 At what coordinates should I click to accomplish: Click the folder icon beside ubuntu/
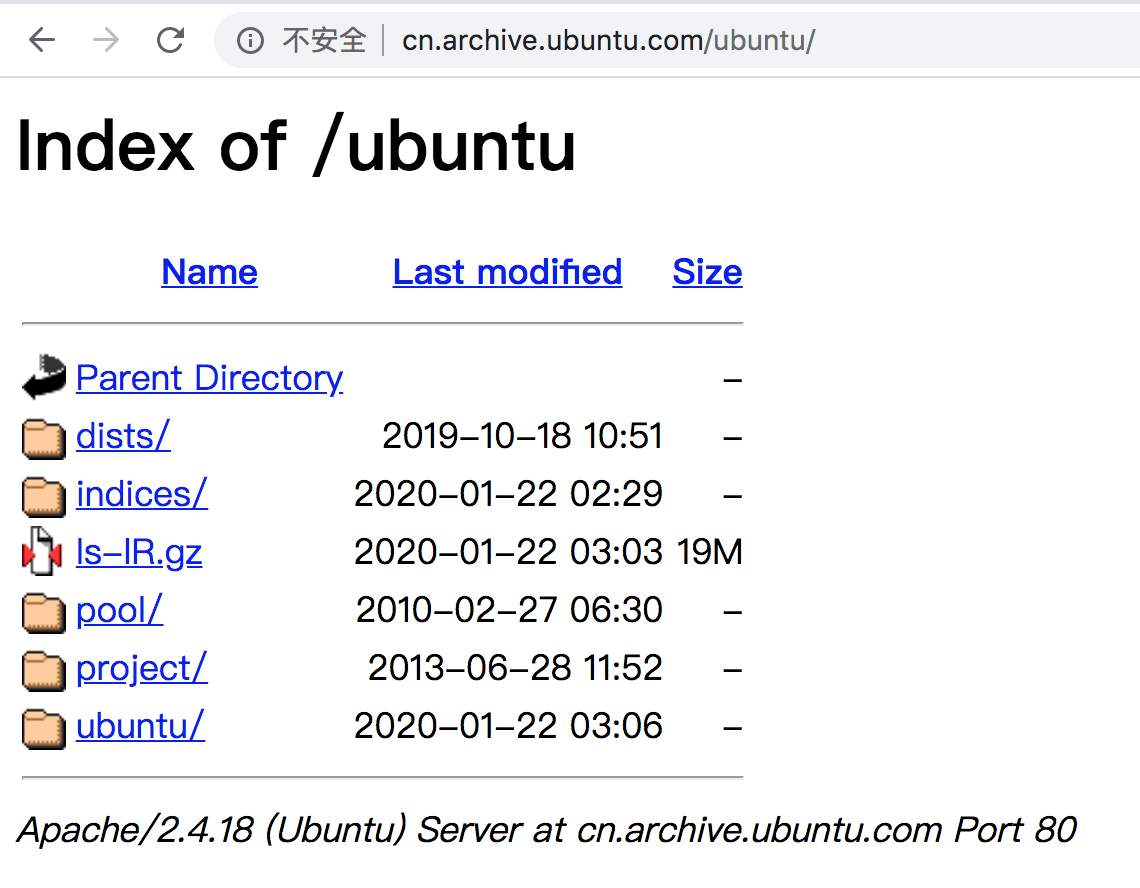(x=43, y=727)
